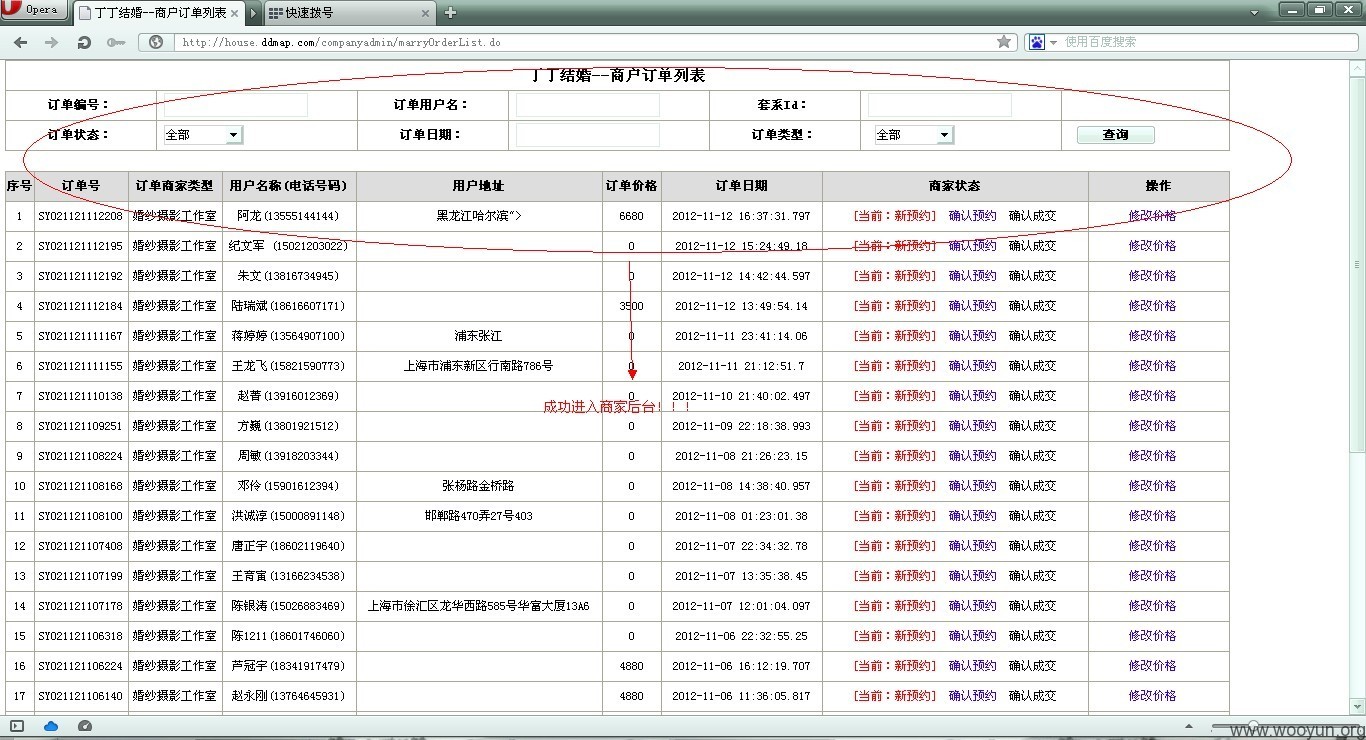Viewport: 1366px width, 740px height.
Task: Open the 订单状态 dropdown
Action: pyautogui.click(x=203, y=135)
